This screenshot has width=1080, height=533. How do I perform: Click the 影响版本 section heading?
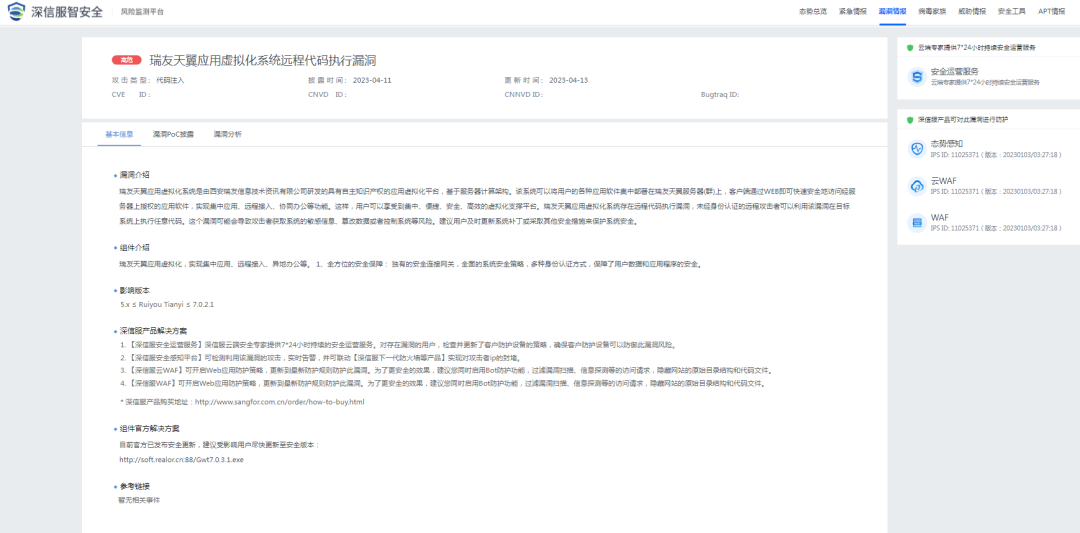(134, 291)
